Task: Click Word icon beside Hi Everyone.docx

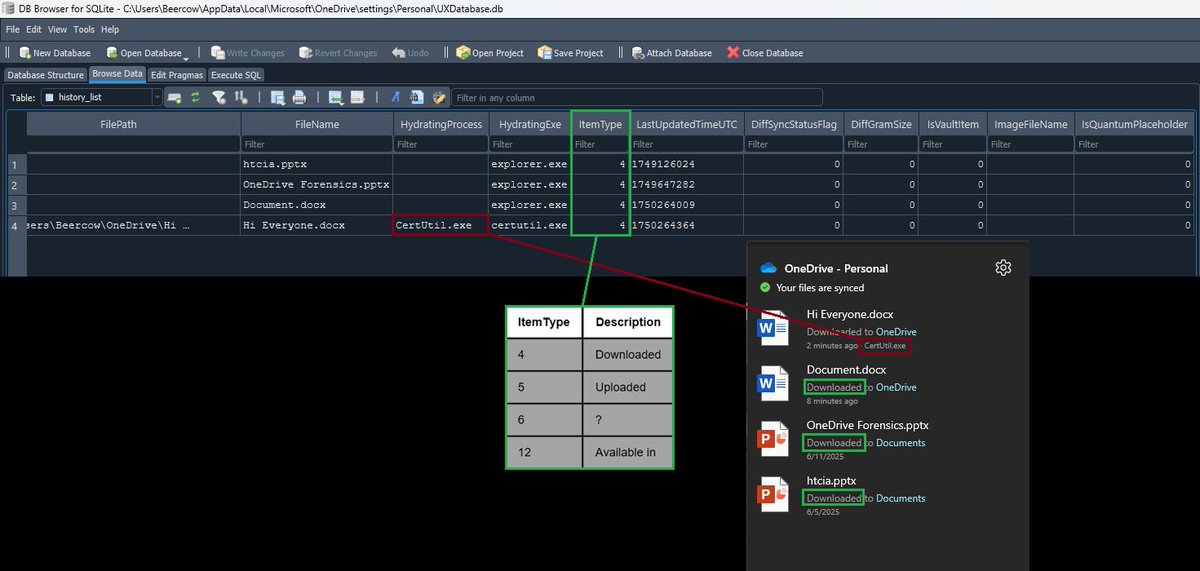Action: point(774,329)
